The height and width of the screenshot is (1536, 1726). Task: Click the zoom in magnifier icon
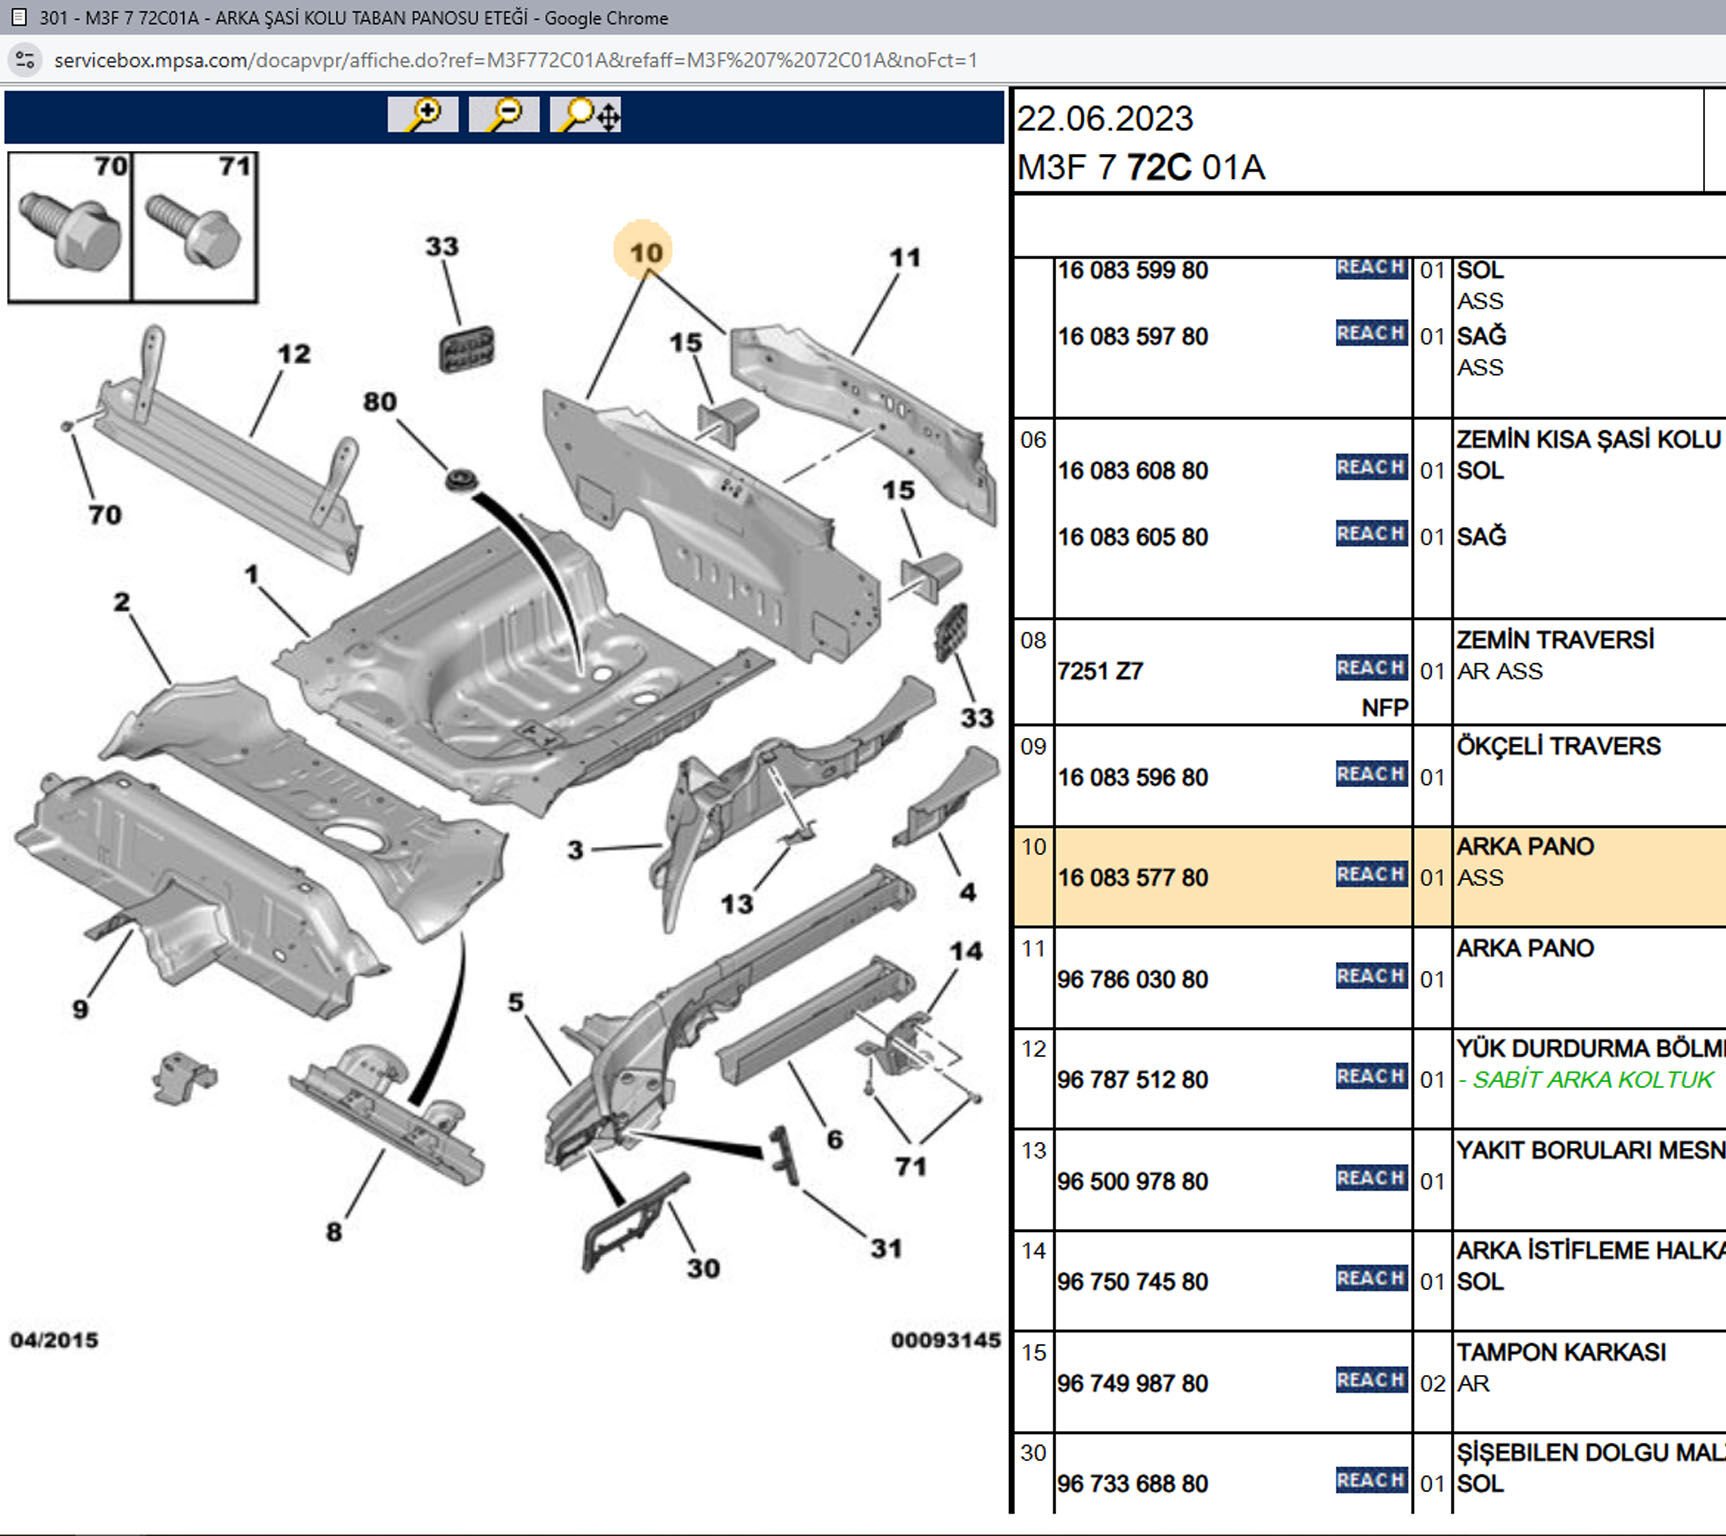[423, 115]
